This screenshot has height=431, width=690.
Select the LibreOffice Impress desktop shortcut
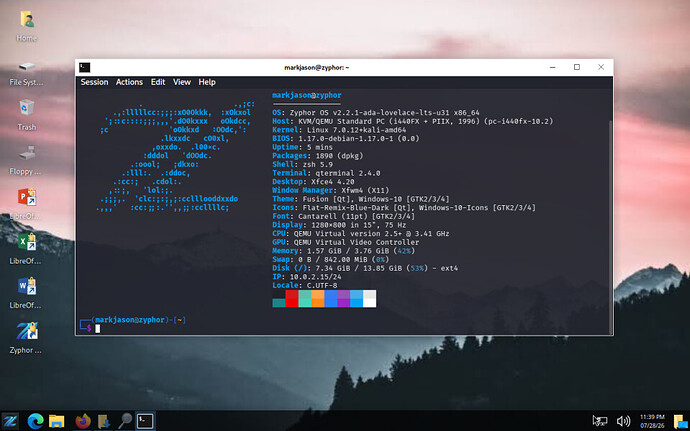[x=26, y=204]
